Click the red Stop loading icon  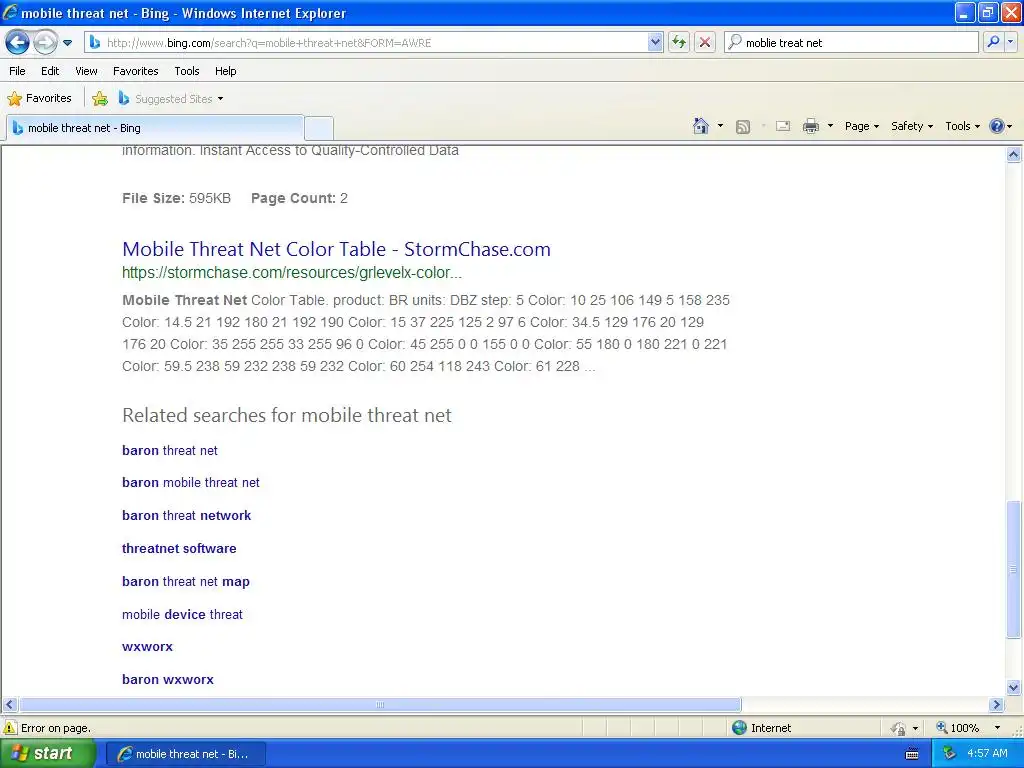tap(705, 42)
